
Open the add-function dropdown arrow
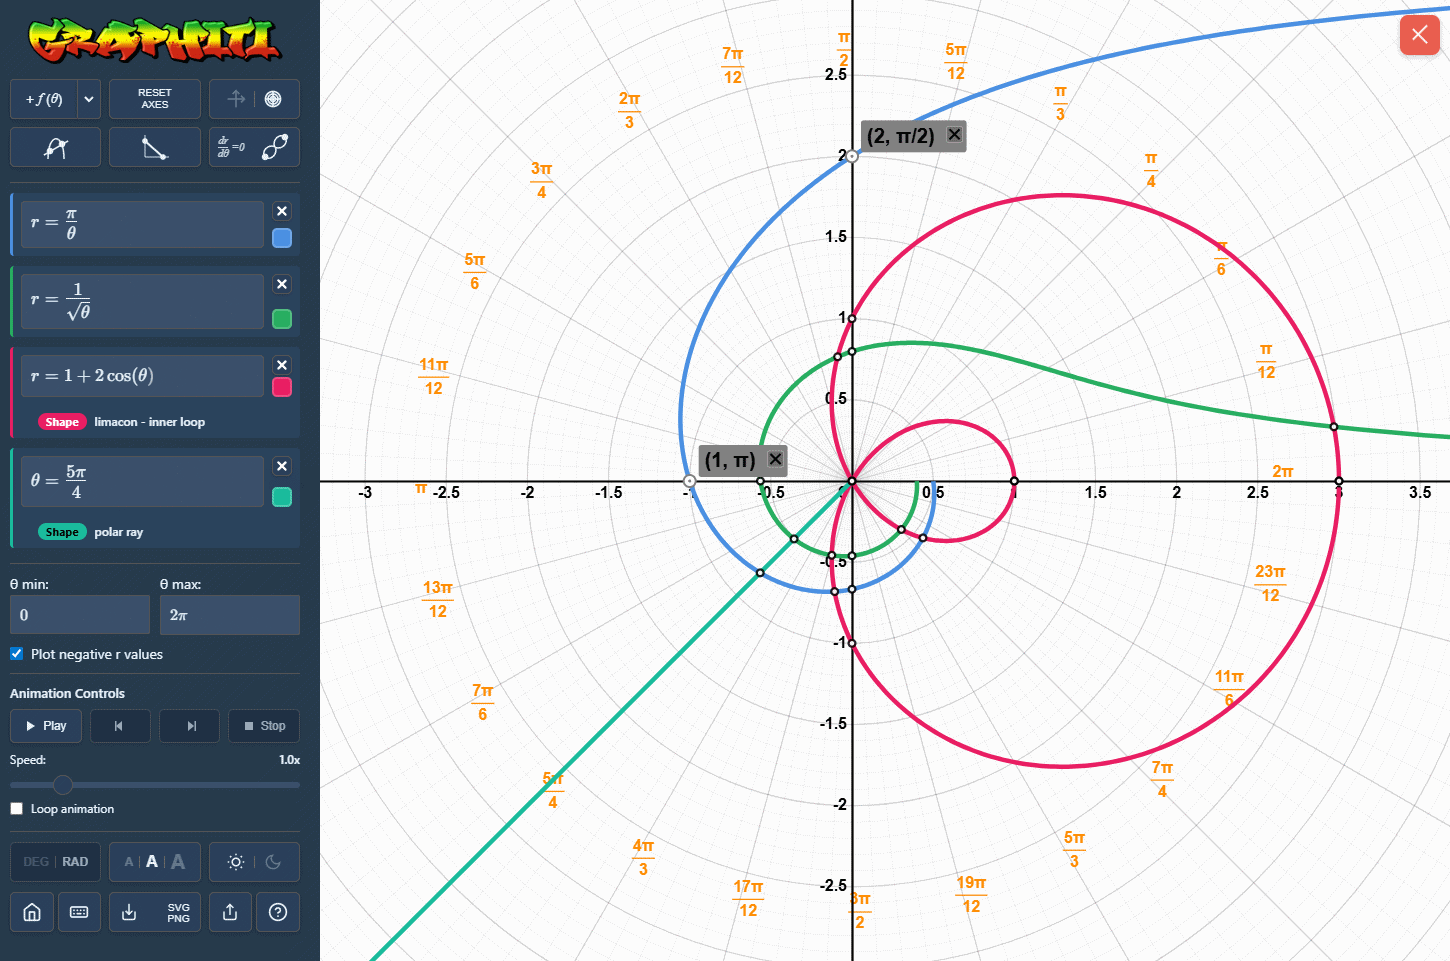[89, 99]
